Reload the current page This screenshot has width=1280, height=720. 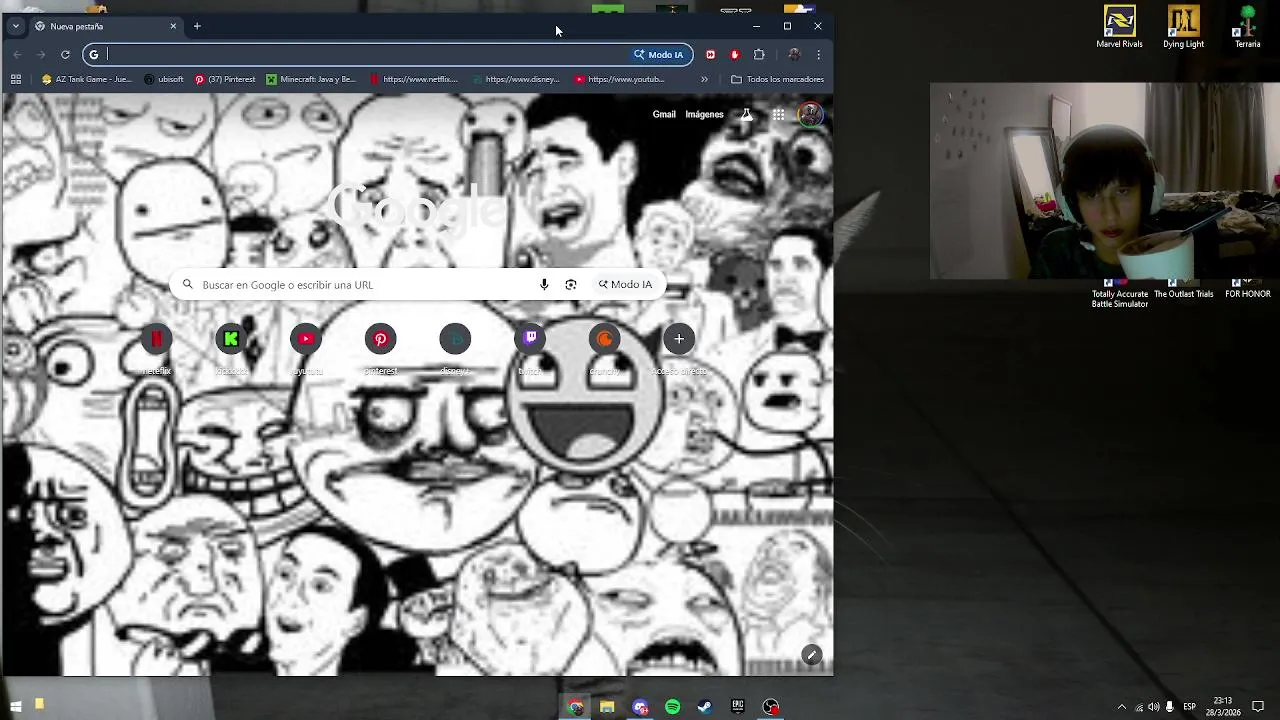[65, 55]
